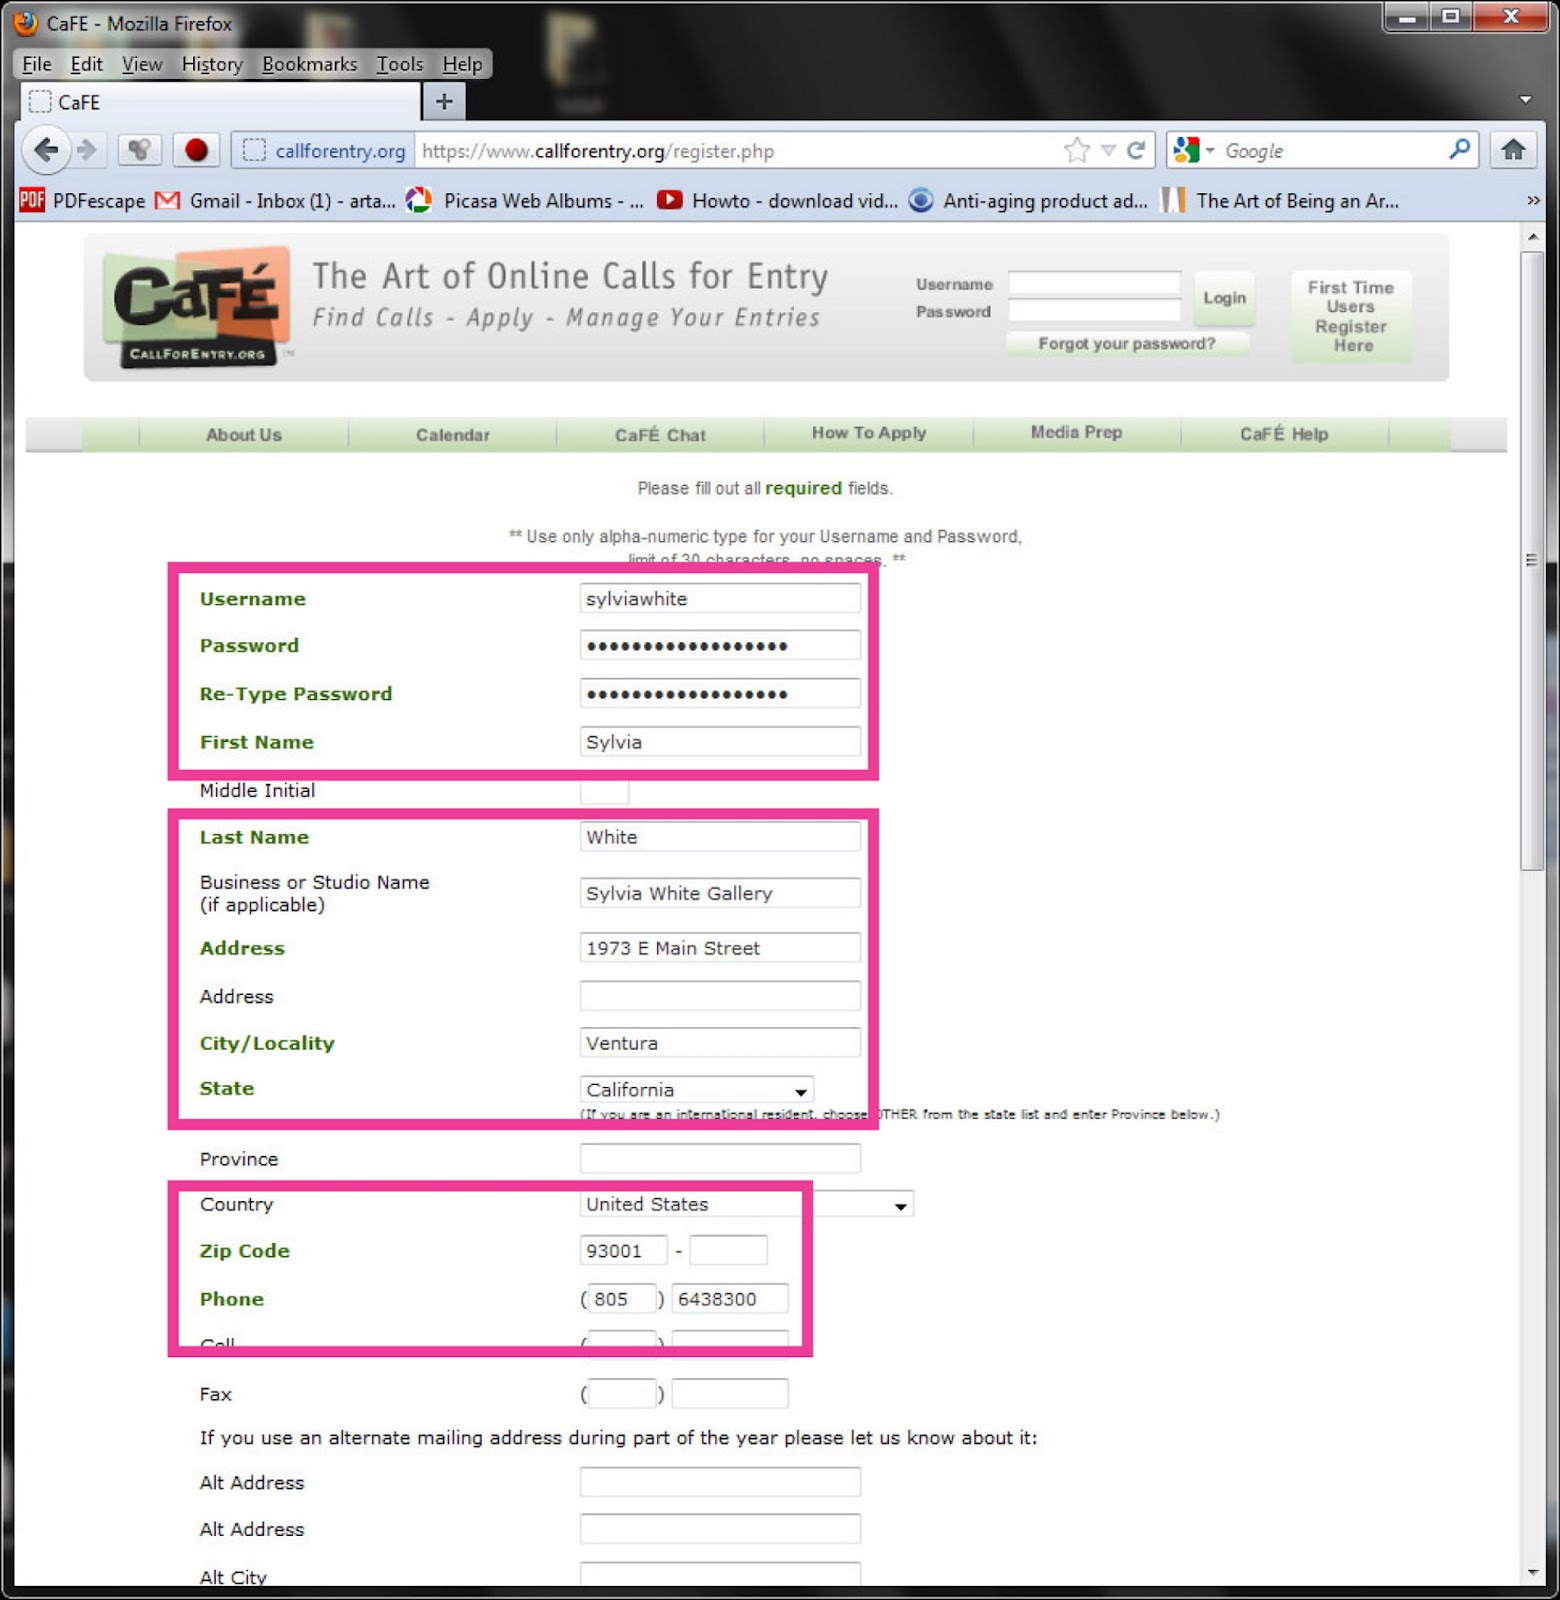The height and width of the screenshot is (1600, 1560).
Task: Open a new tab with plus button
Action: click(444, 101)
